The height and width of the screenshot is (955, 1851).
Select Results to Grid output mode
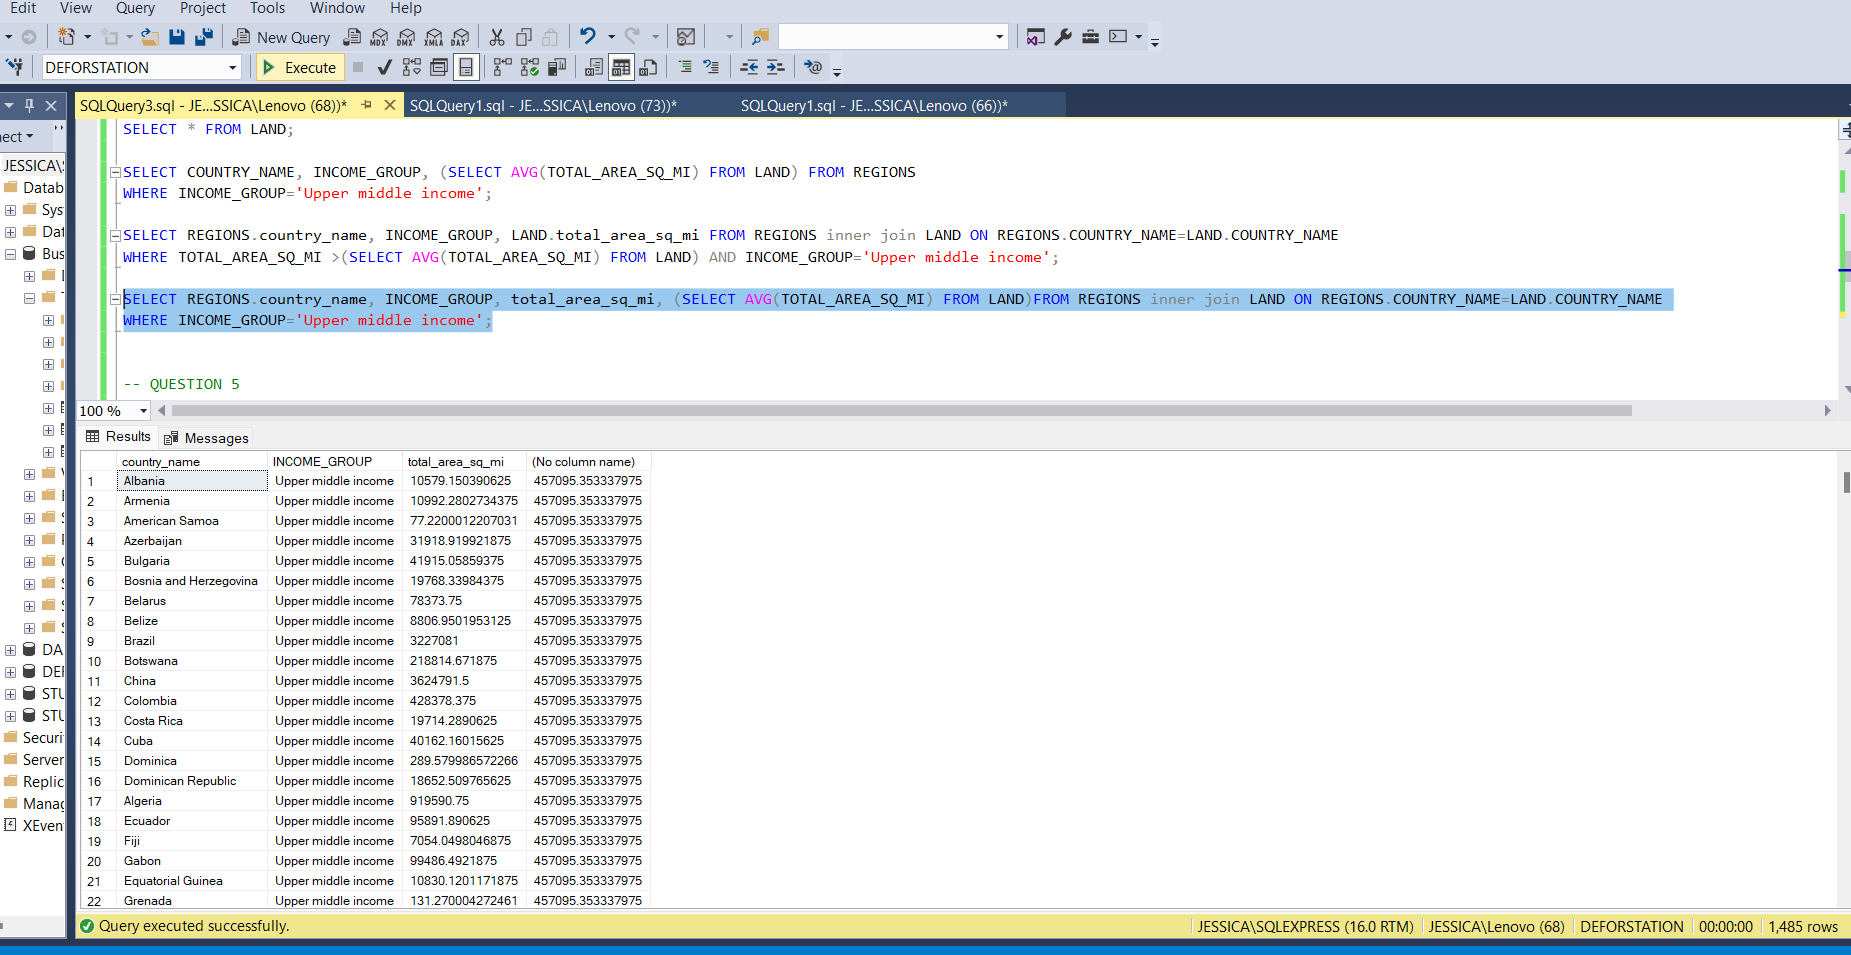(x=621, y=67)
